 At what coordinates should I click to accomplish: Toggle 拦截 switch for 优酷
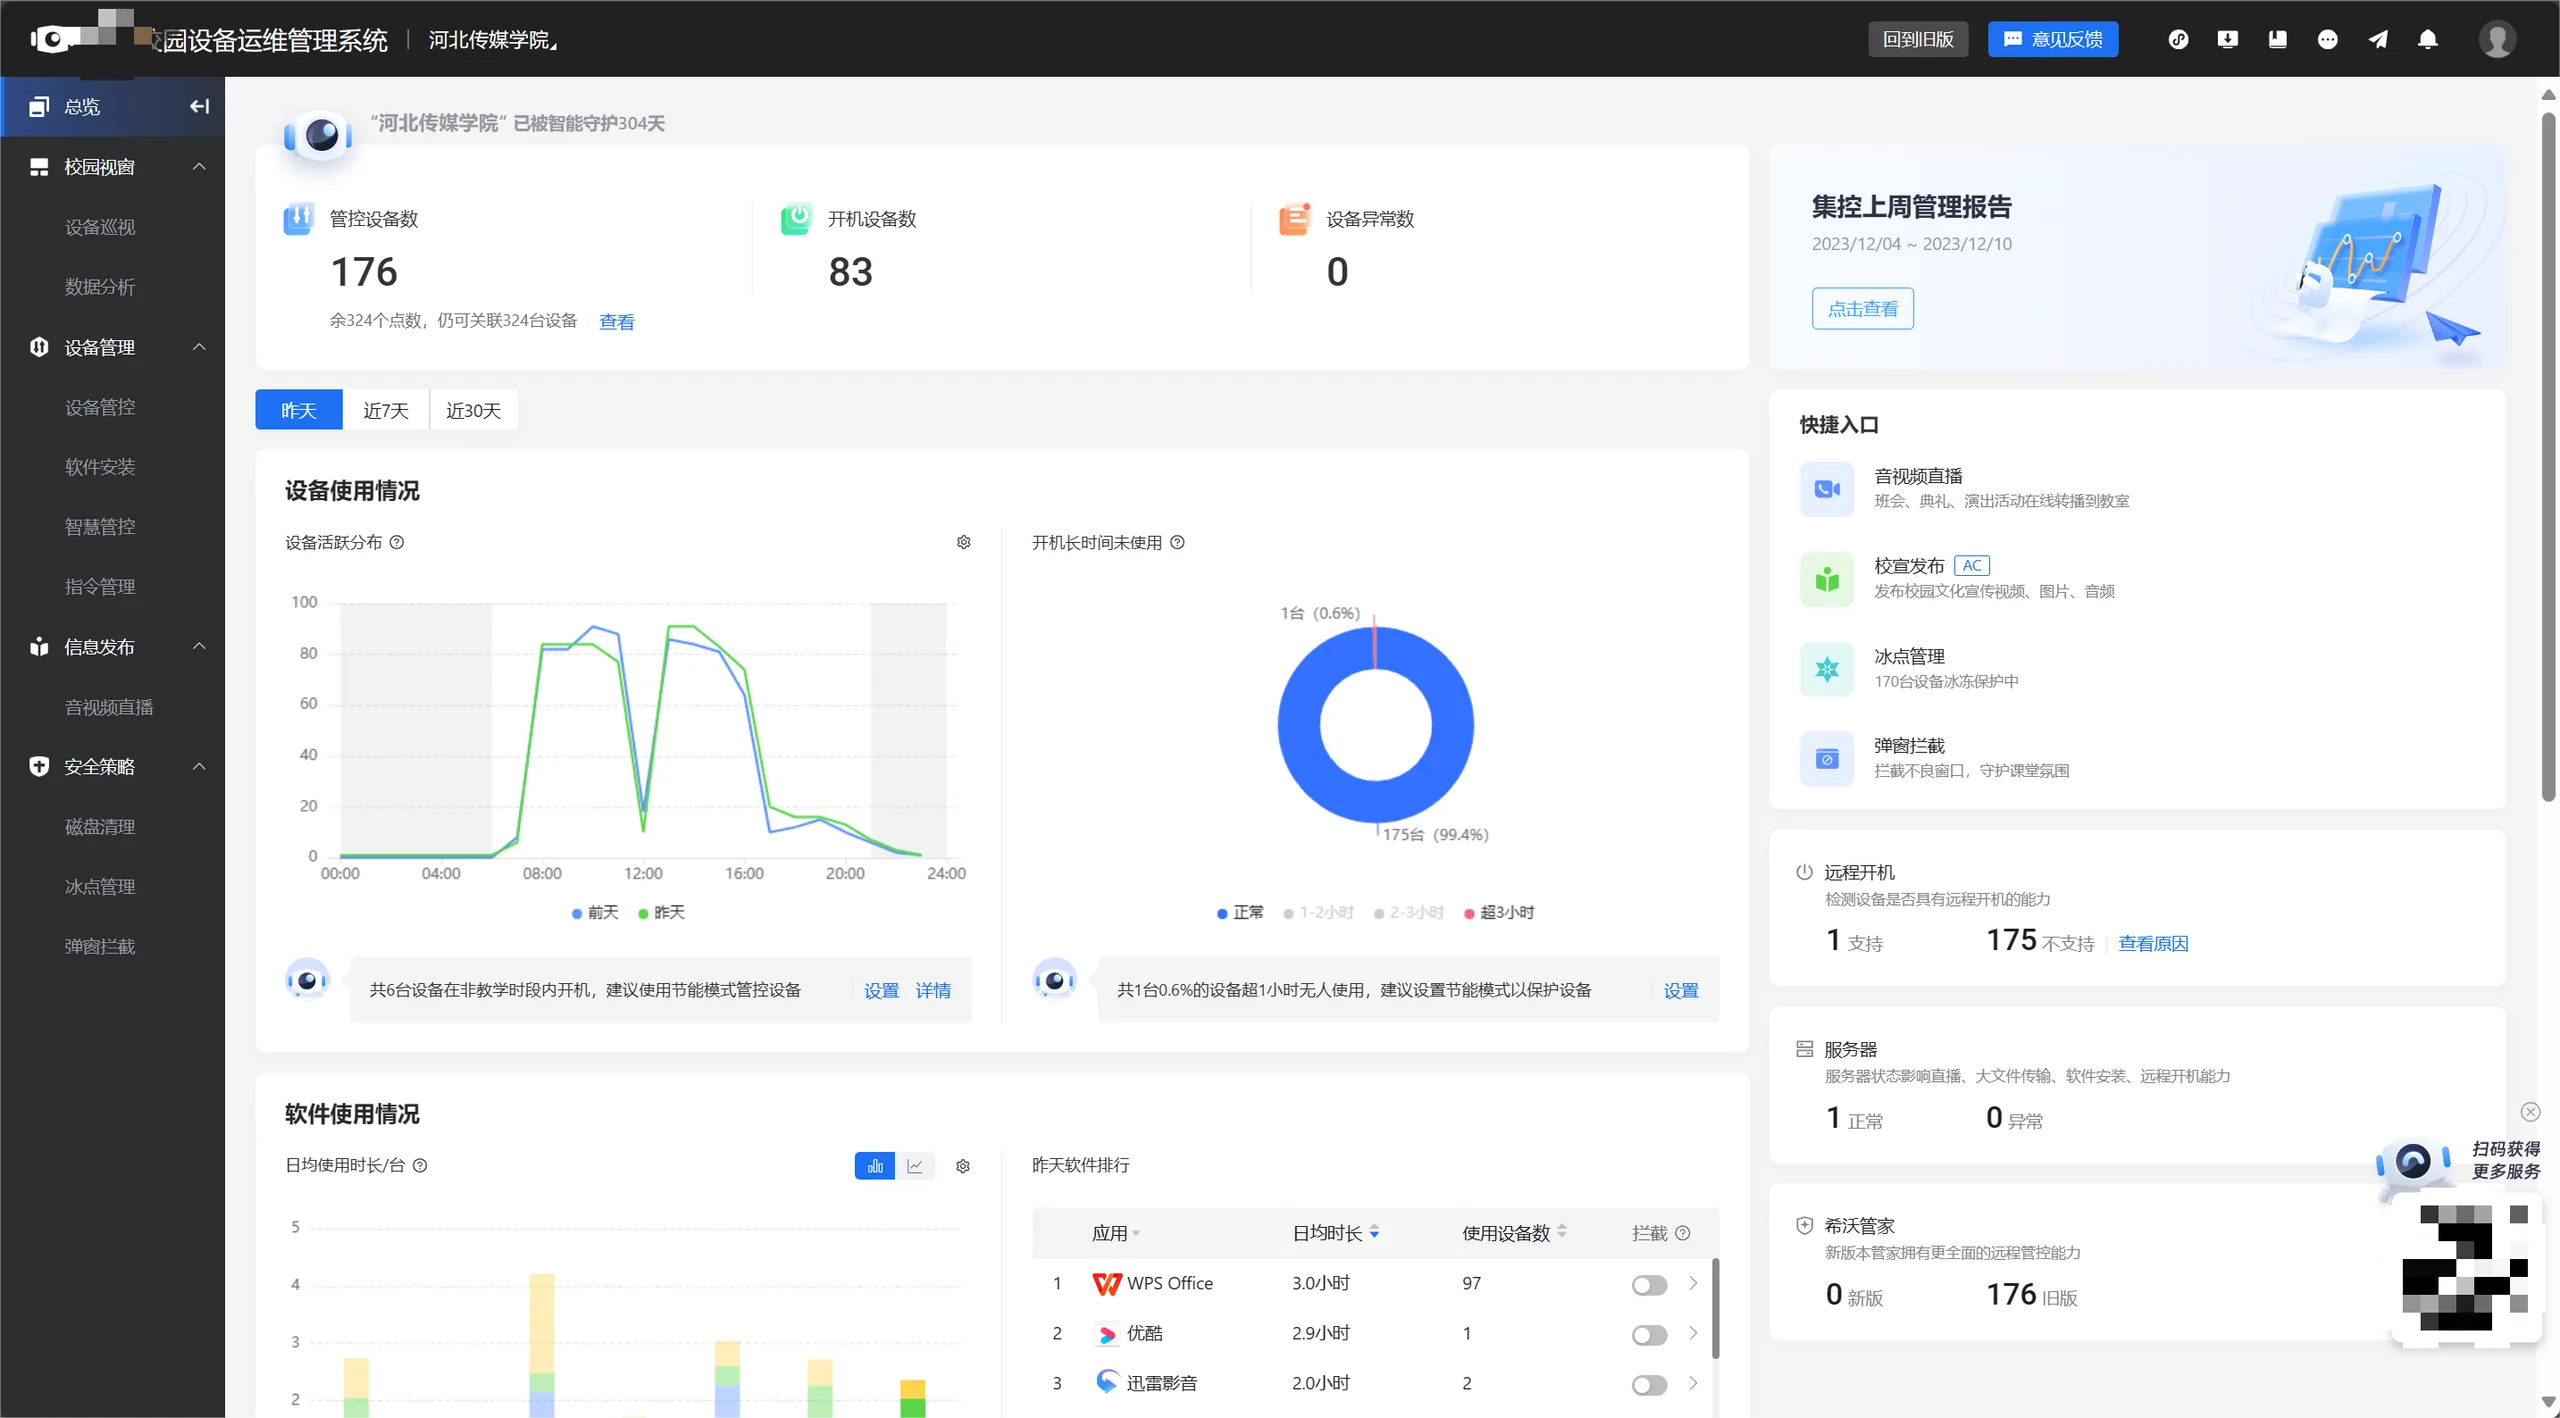pos(1649,1335)
